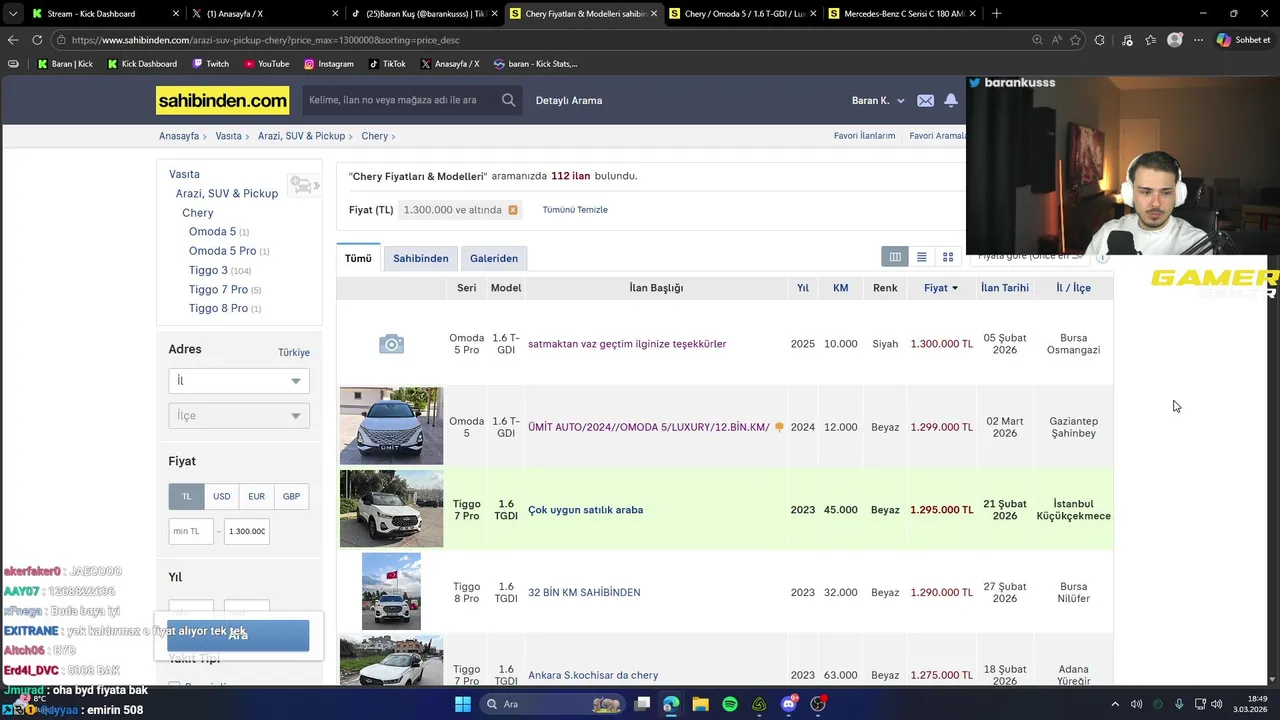Open the Copilot Sohbet et button

click(1244, 40)
